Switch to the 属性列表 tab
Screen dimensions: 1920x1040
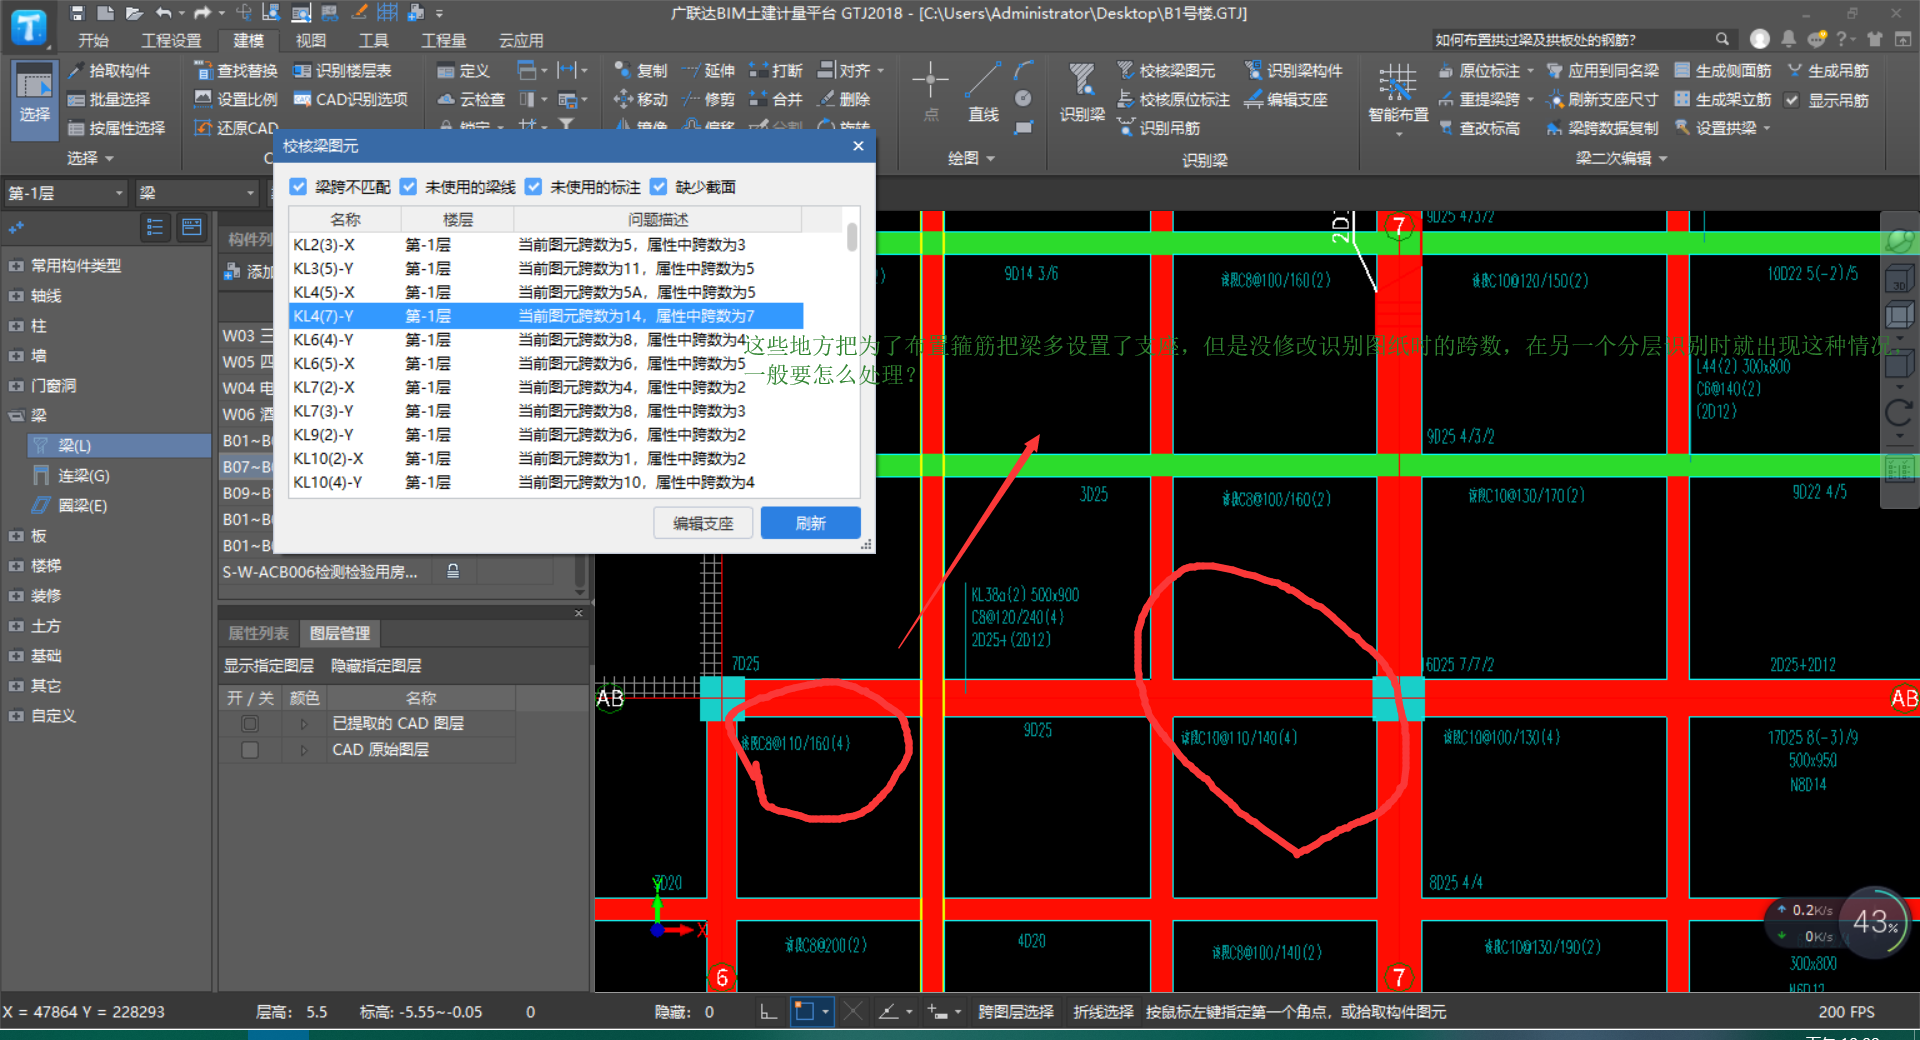(258, 633)
